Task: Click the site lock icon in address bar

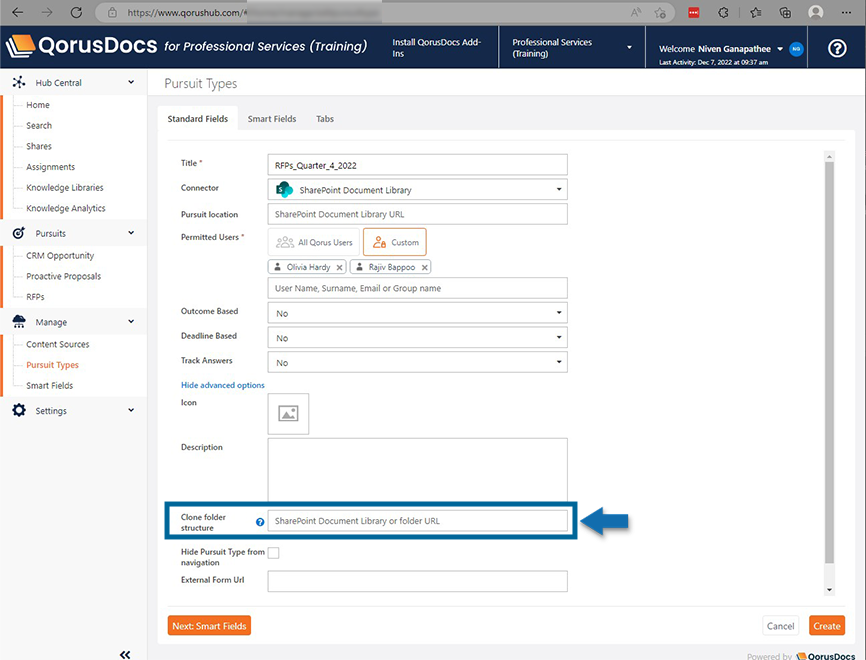Action: 112,12
